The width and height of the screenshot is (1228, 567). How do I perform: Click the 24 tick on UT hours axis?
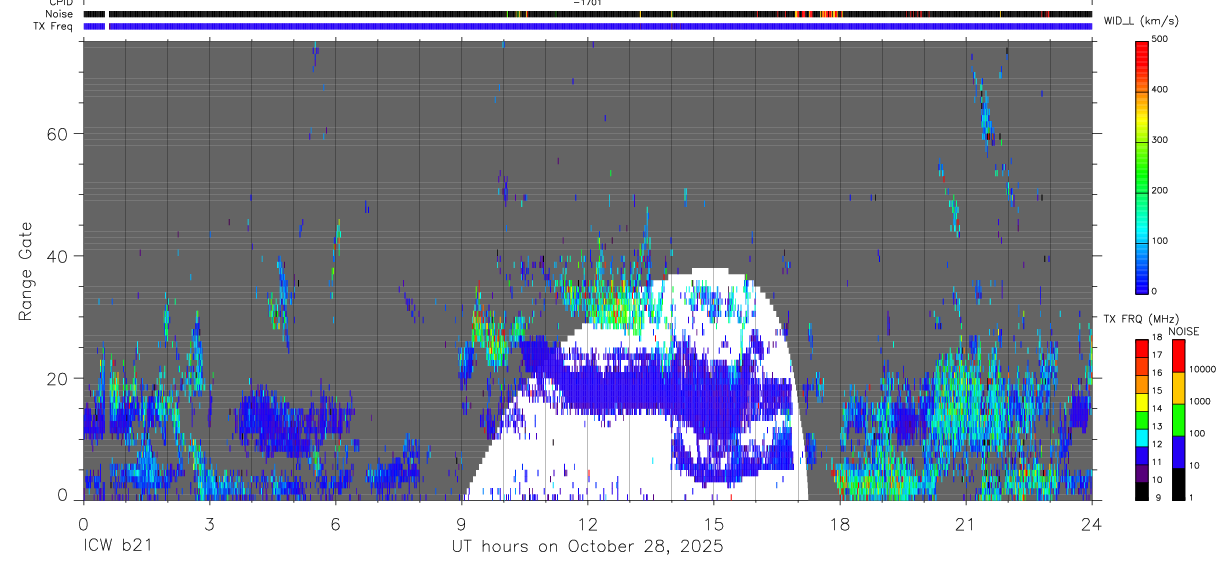click(x=1092, y=524)
